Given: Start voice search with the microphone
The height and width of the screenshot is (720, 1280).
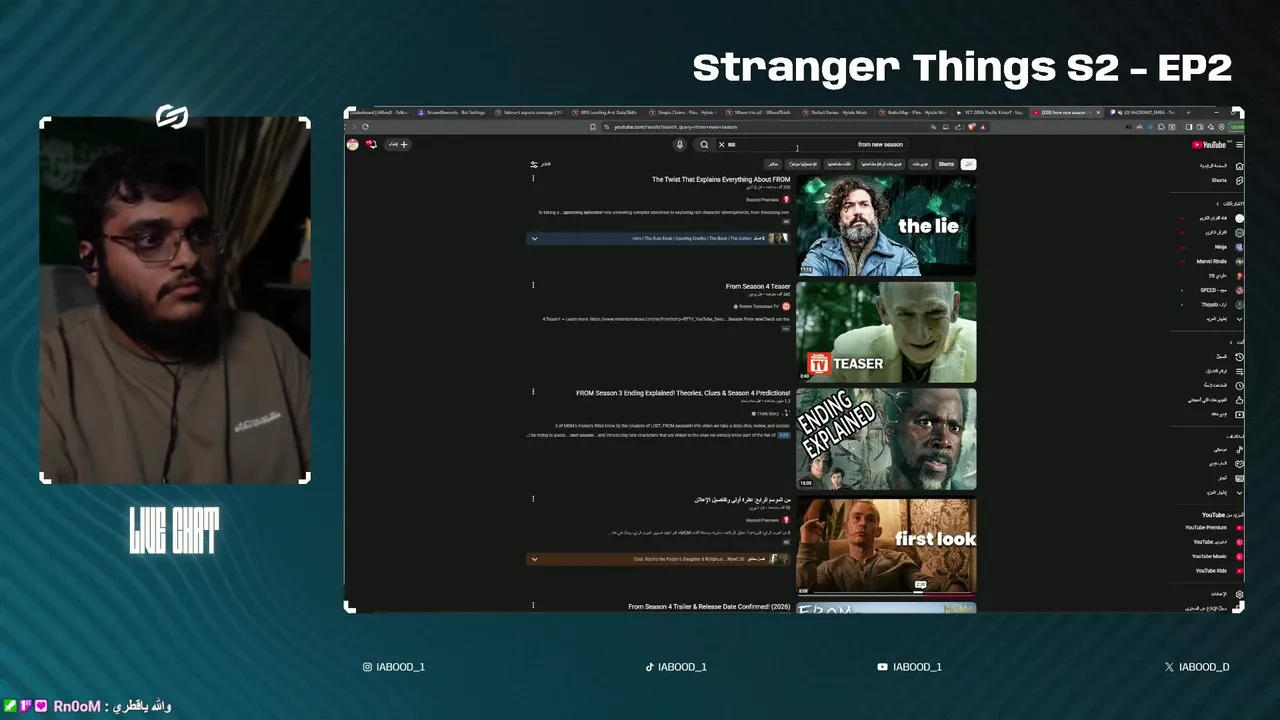Looking at the screenshot, I should (680, 144).
